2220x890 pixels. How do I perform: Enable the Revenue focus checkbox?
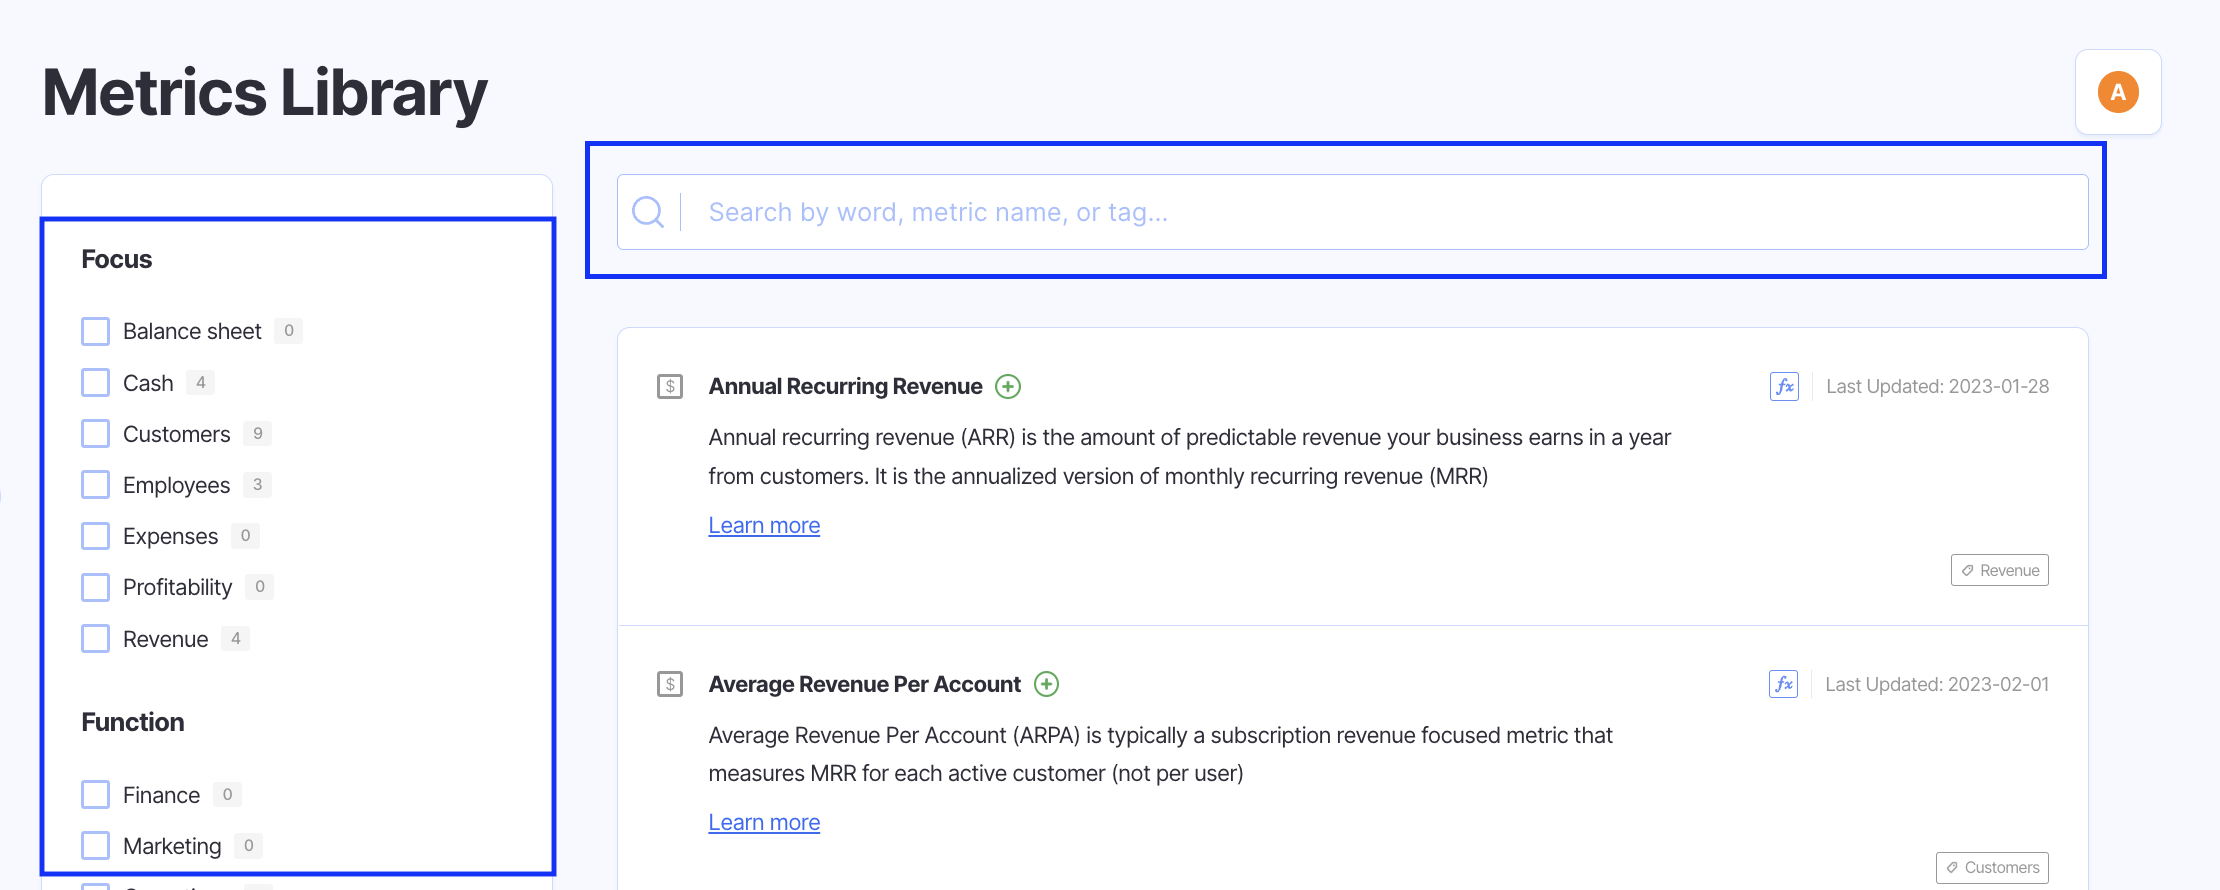pyautogui.click(x=96, y=639)
